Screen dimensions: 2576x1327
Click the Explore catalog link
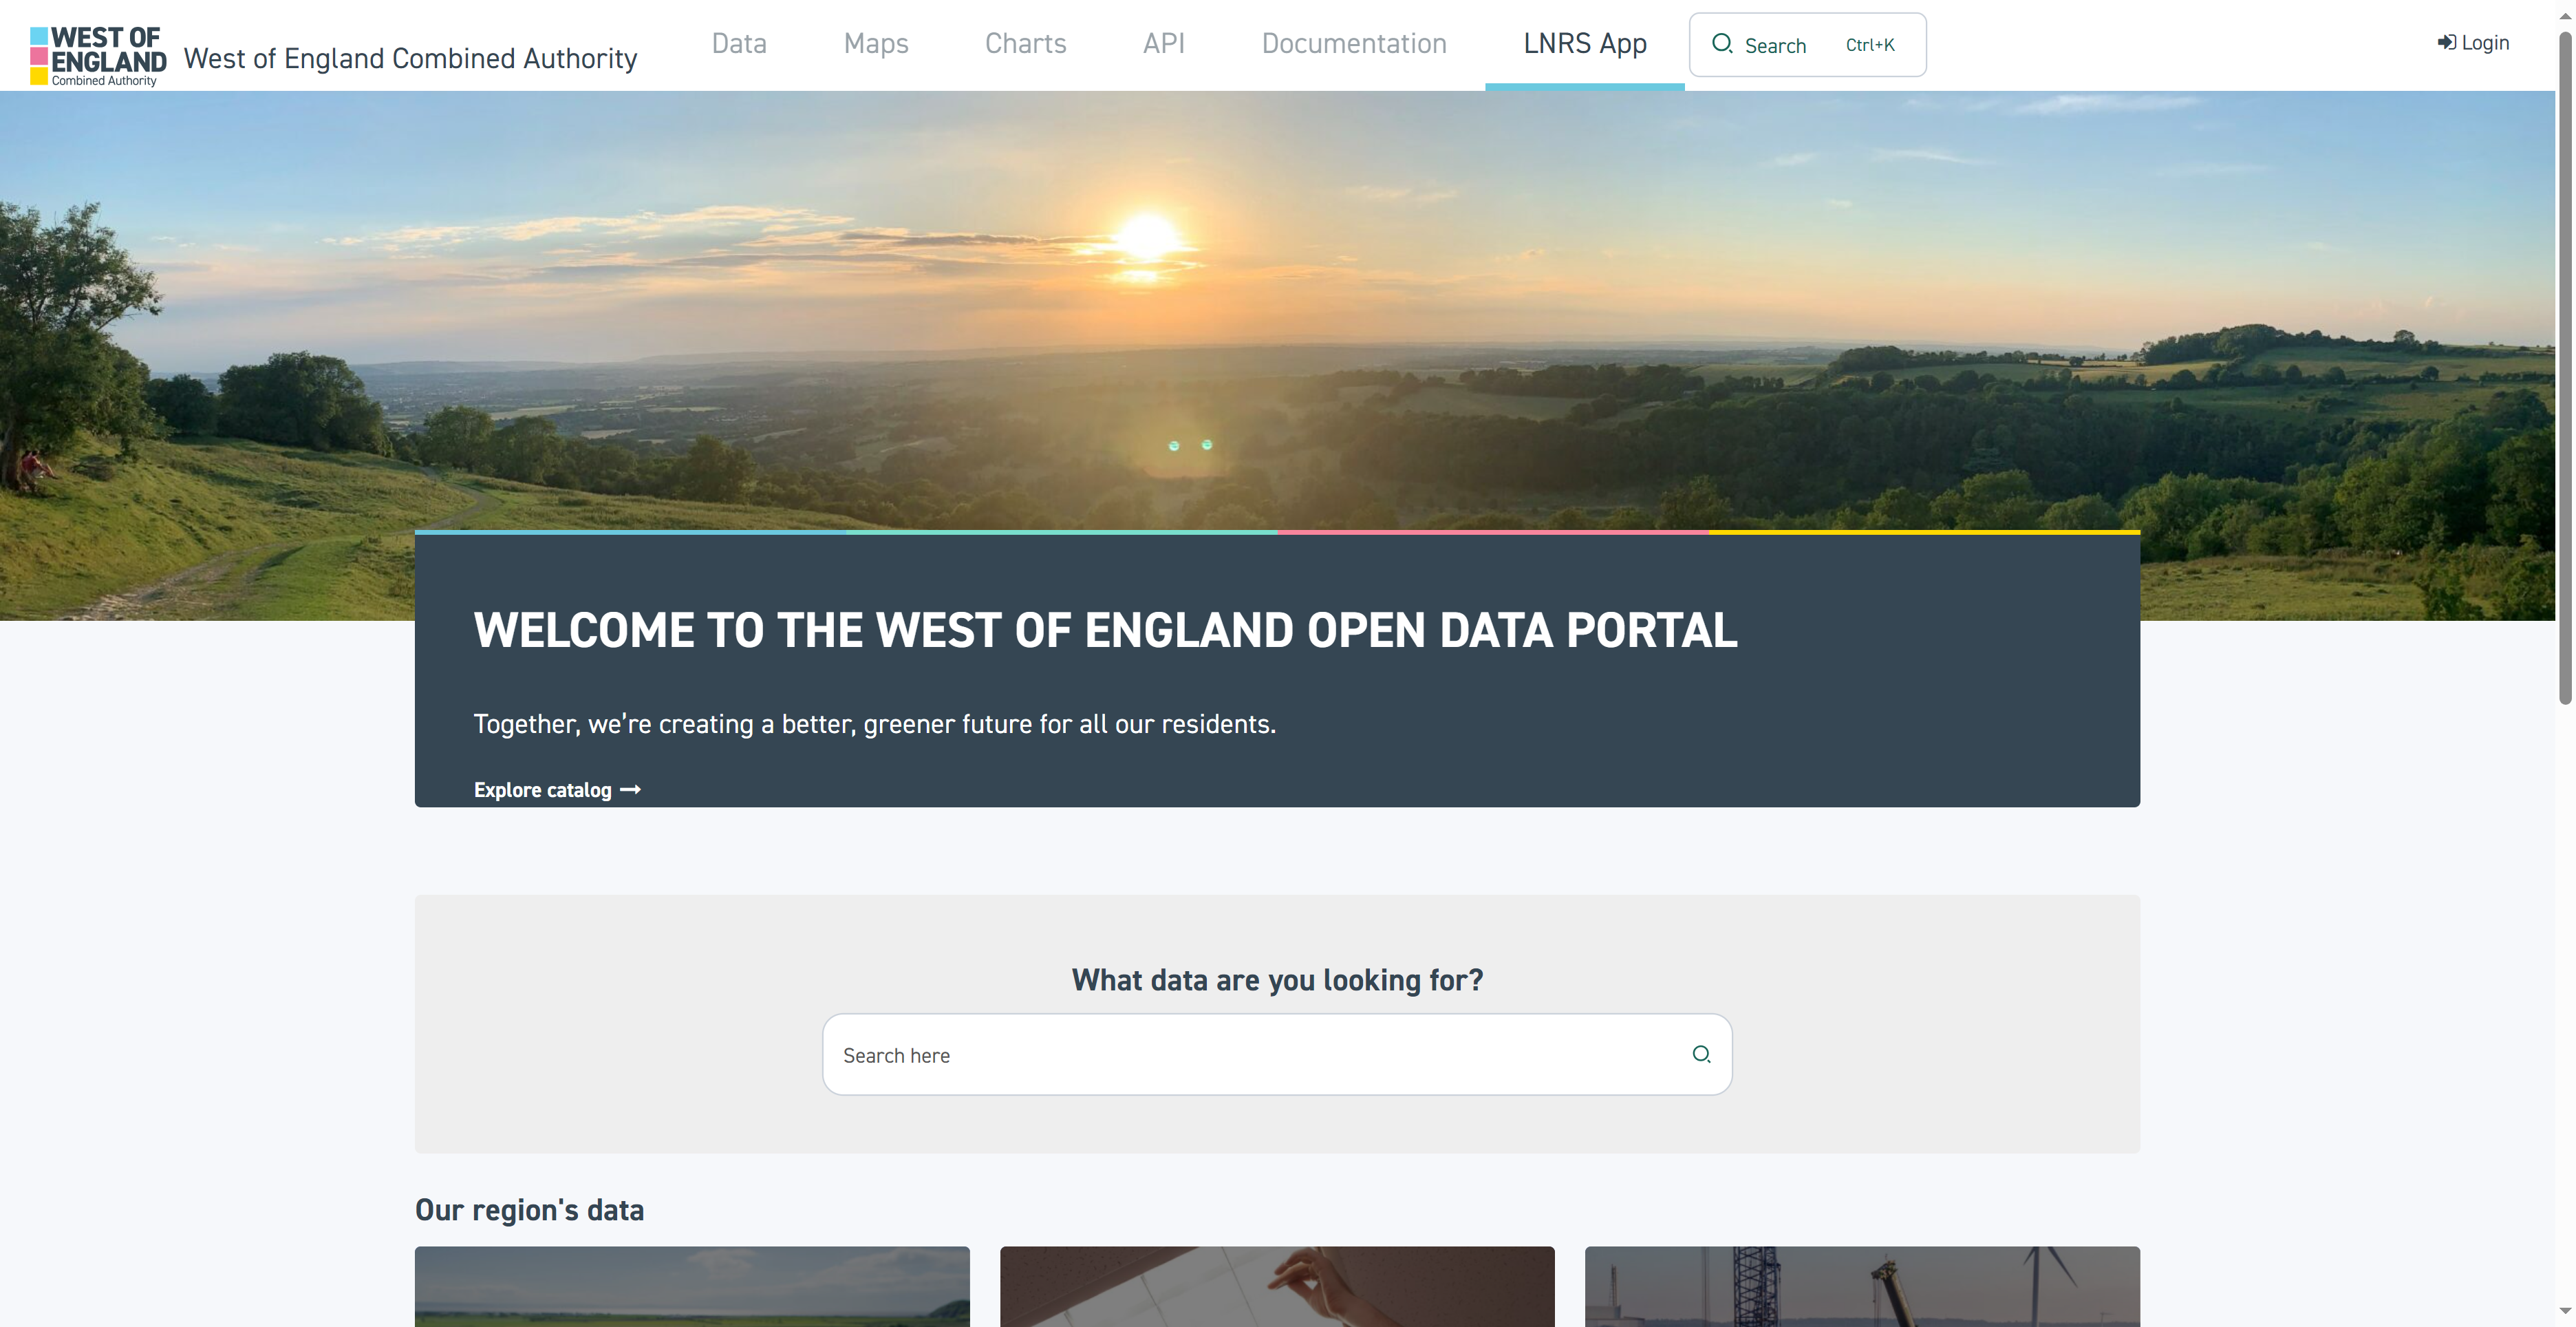click(557, 789)
